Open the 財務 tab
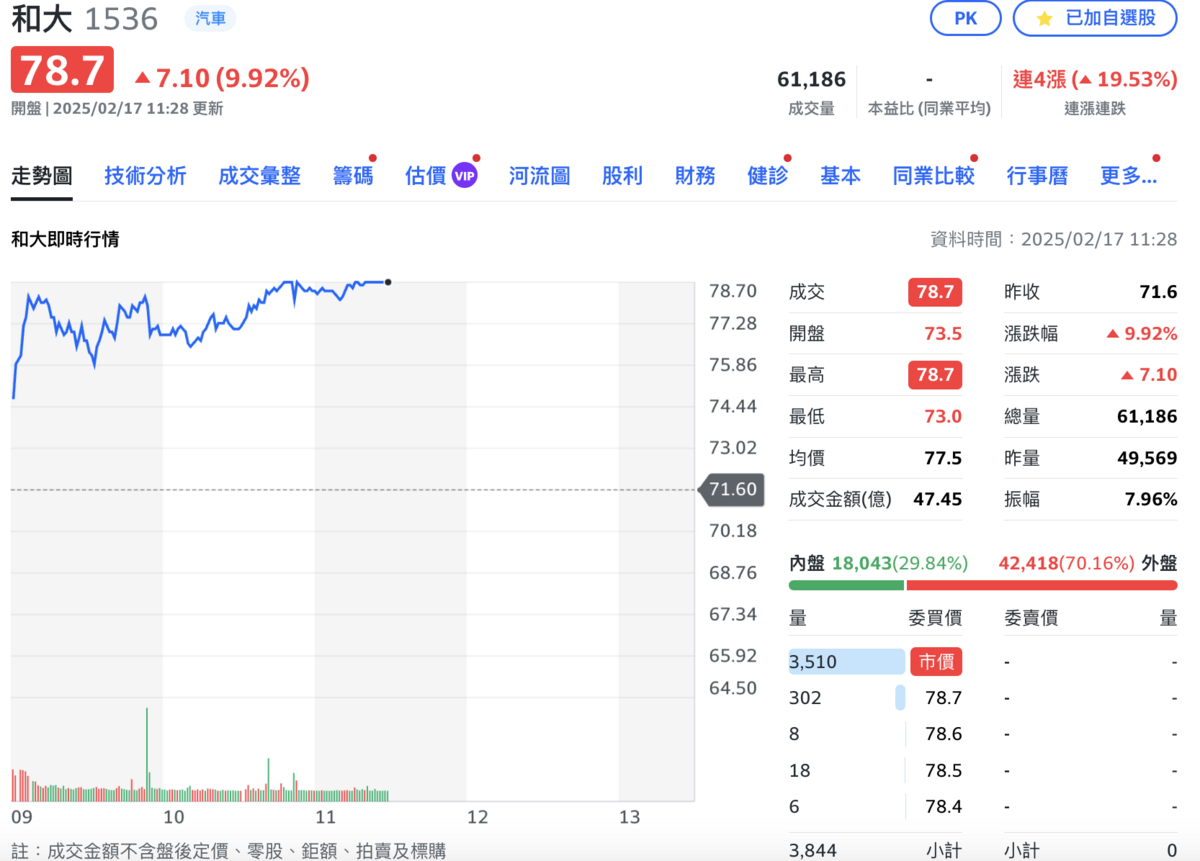This screenshot has height=861, width=1200. [x=694, y=174]
